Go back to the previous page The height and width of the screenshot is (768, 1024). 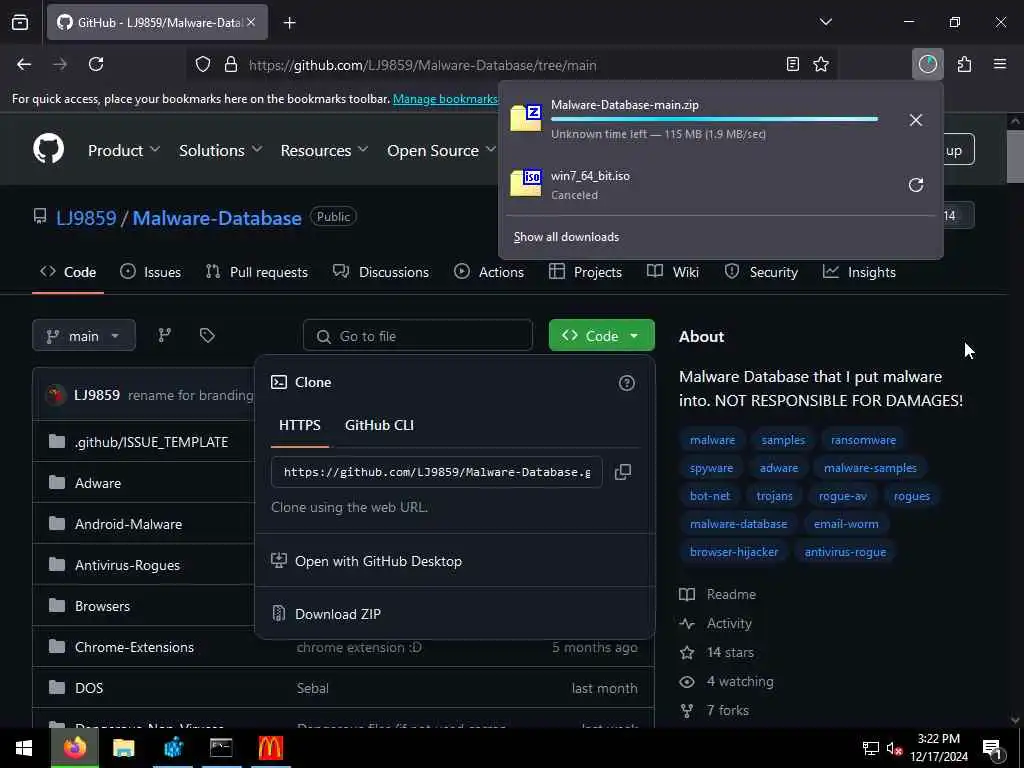24,64
